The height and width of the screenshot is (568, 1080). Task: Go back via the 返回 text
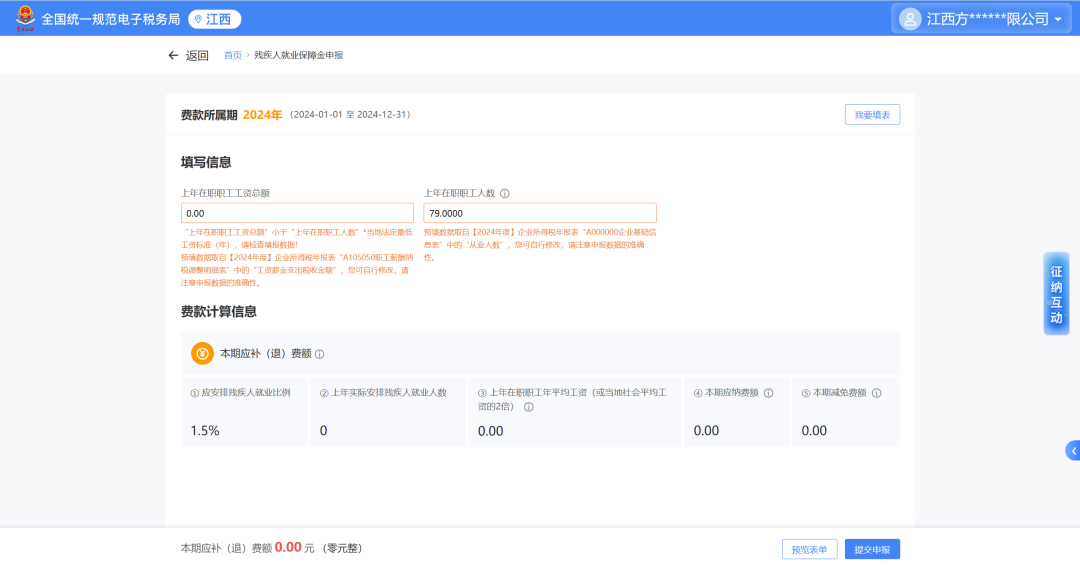(197, 56)
